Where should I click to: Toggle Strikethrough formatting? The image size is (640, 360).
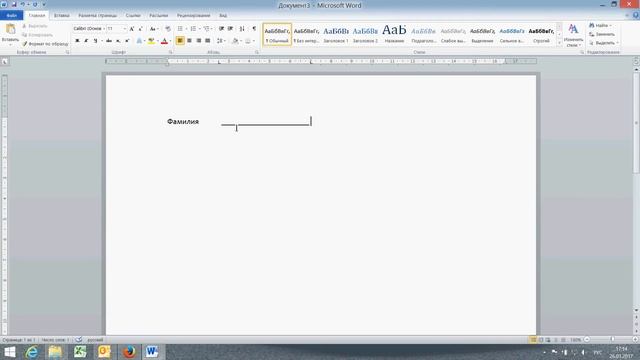(x=109, y=41)
